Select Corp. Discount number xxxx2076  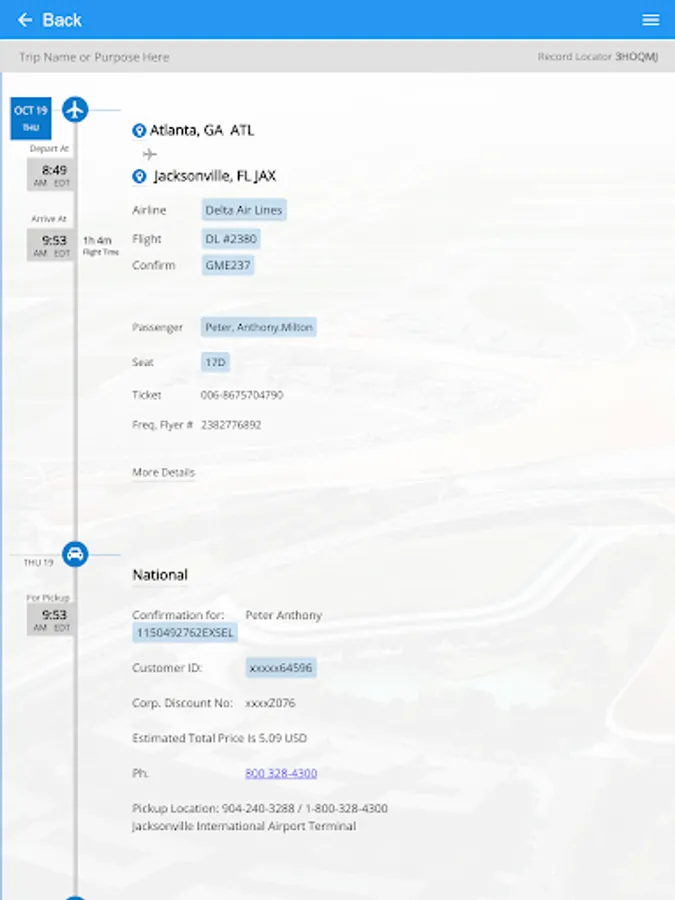[x=270, y=703]
